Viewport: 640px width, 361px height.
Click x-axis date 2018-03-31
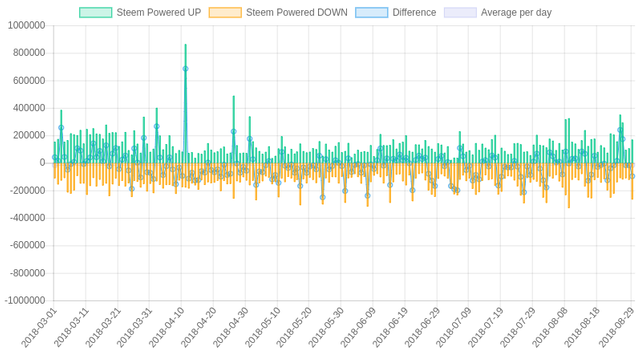click(x=134, y=328)
